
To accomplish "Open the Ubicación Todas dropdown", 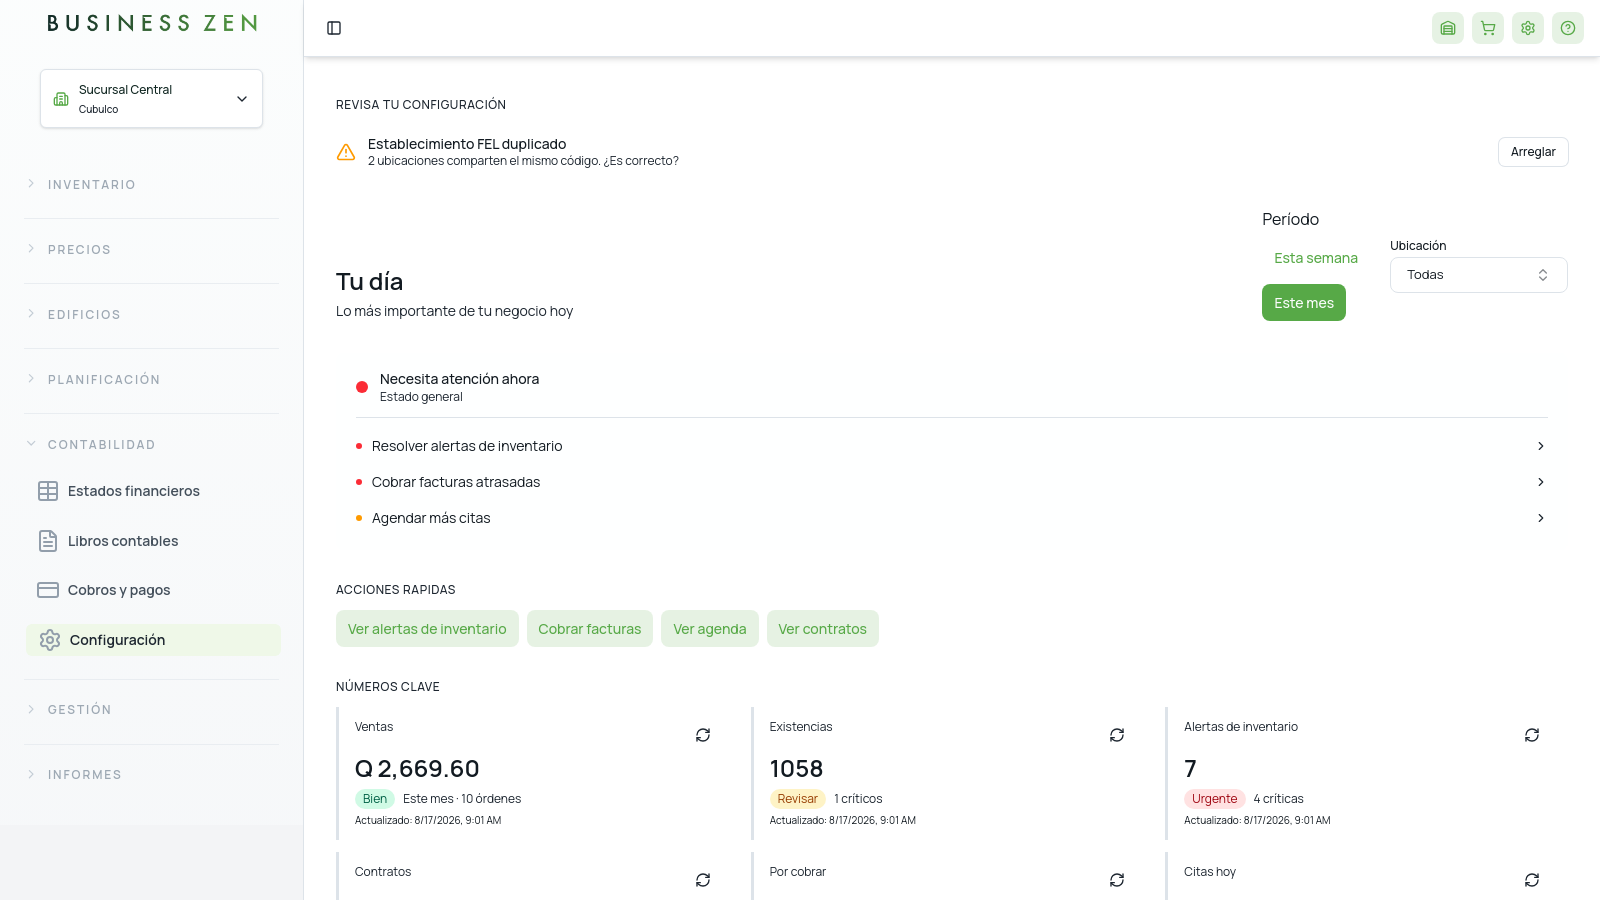I will (x=1479, y=275).
